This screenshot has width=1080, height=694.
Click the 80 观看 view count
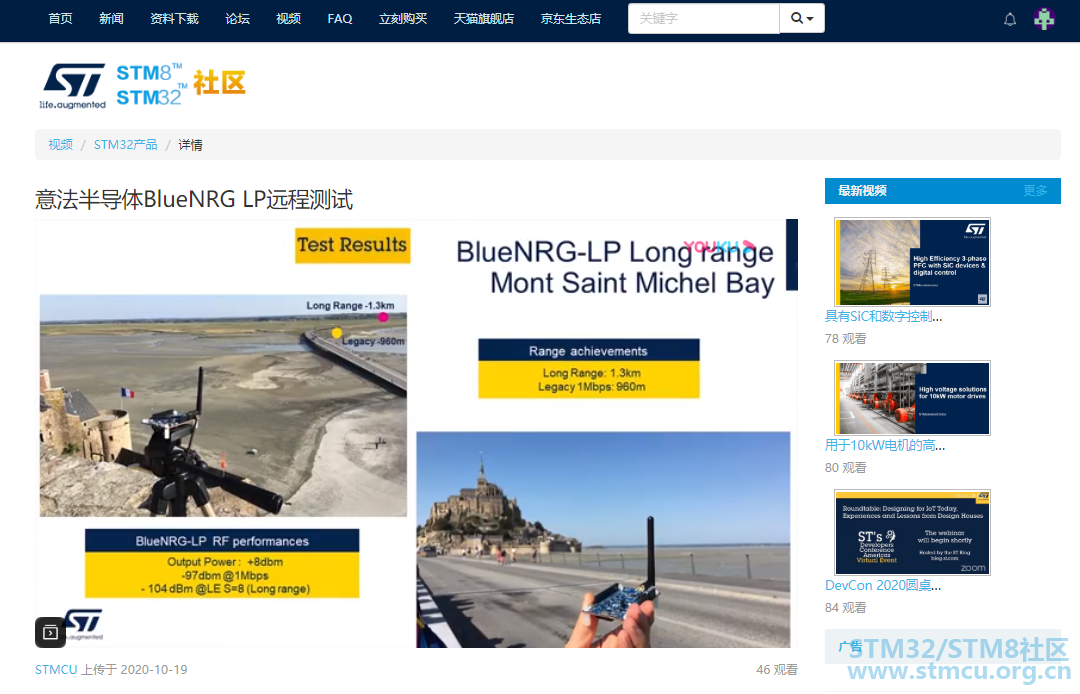pos(846,467)
